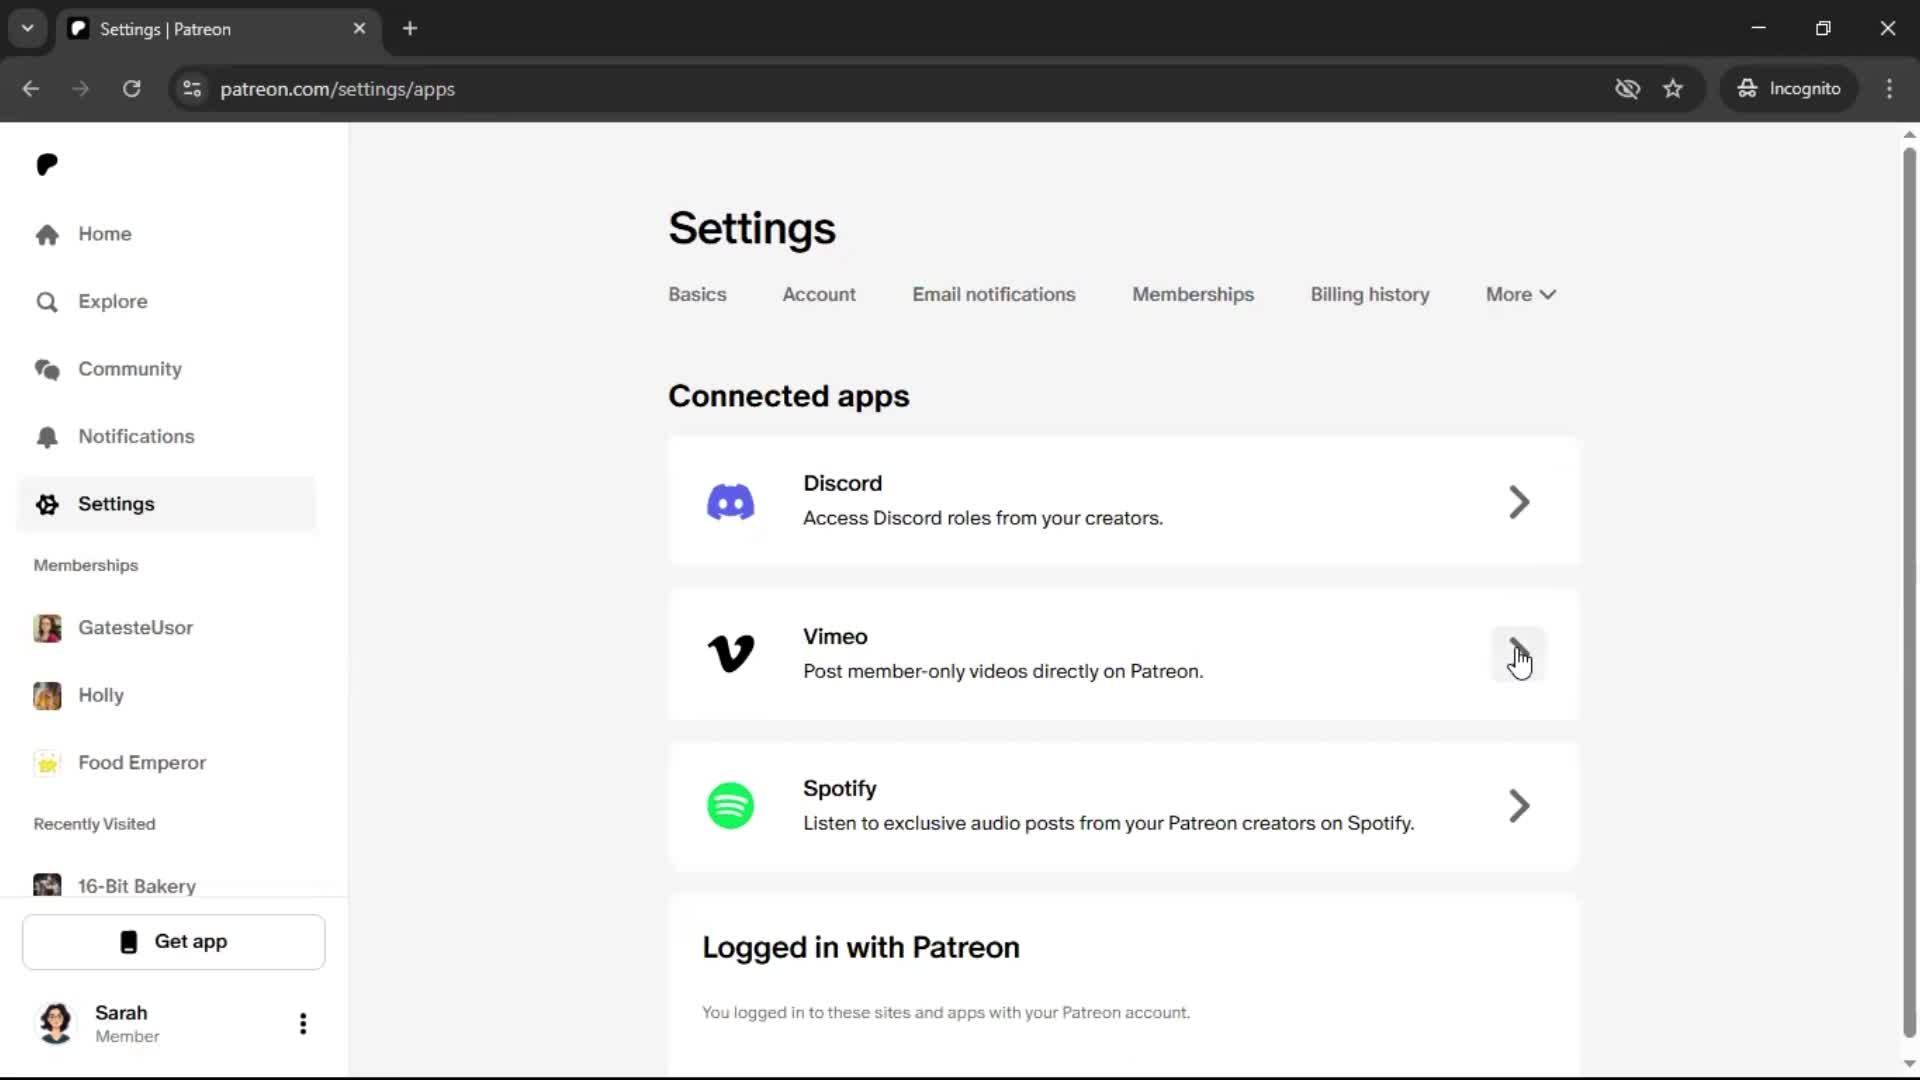Viewport: 1920px width, 1080px height.
Task: Click the Discord logo icon
Action: (731, 502)
